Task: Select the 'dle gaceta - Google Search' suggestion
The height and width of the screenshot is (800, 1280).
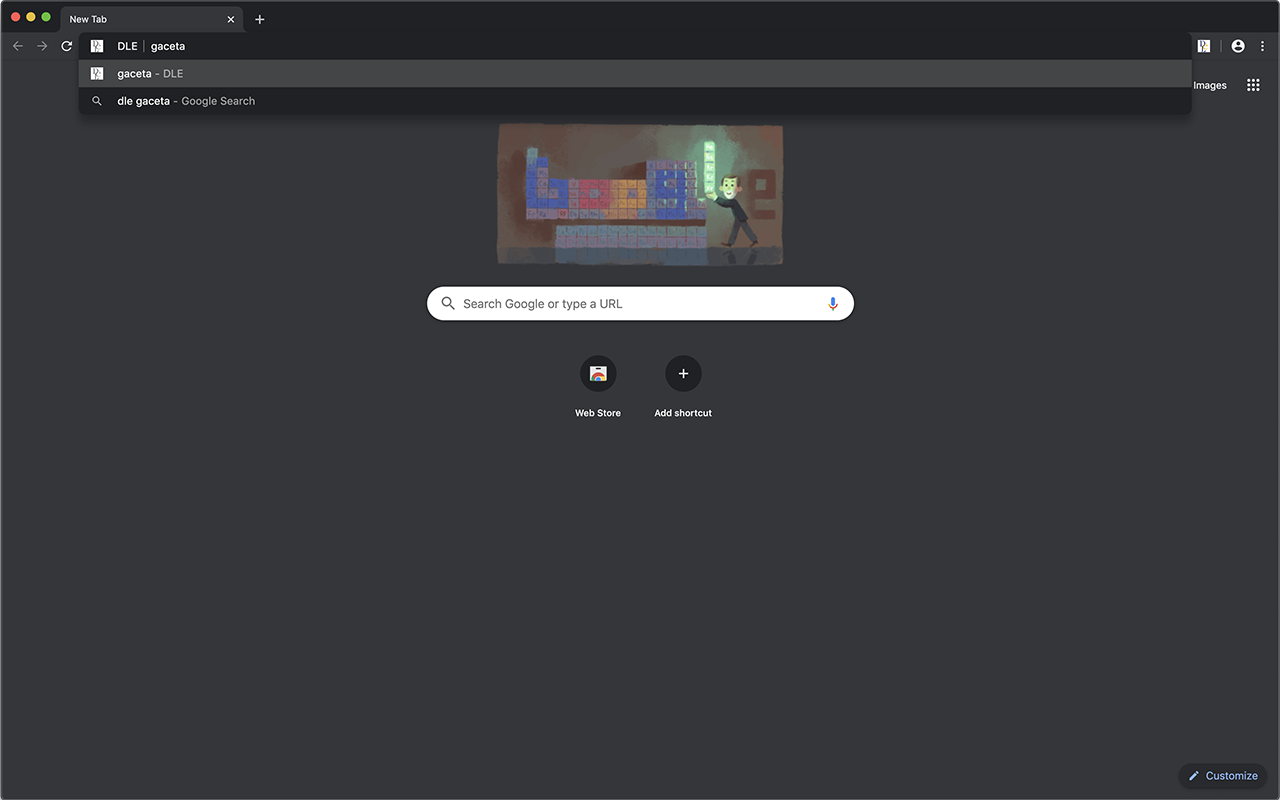Action: (x=635, y=101)
